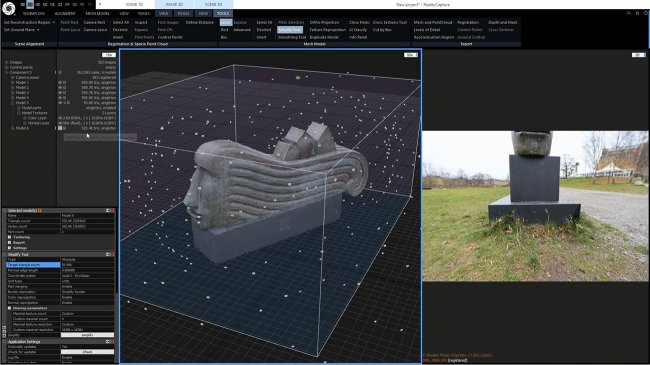Select the highlighted layout icon in title bar

[30, 4]
